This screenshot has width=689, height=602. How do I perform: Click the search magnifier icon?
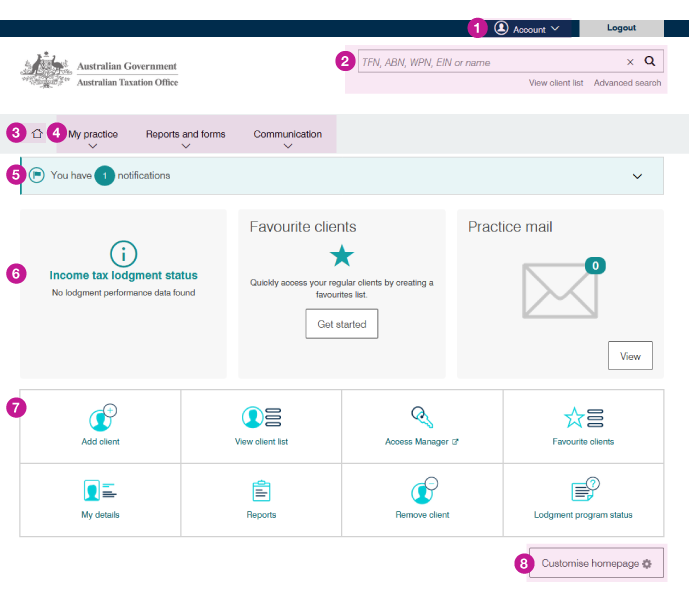click(649, 62)
